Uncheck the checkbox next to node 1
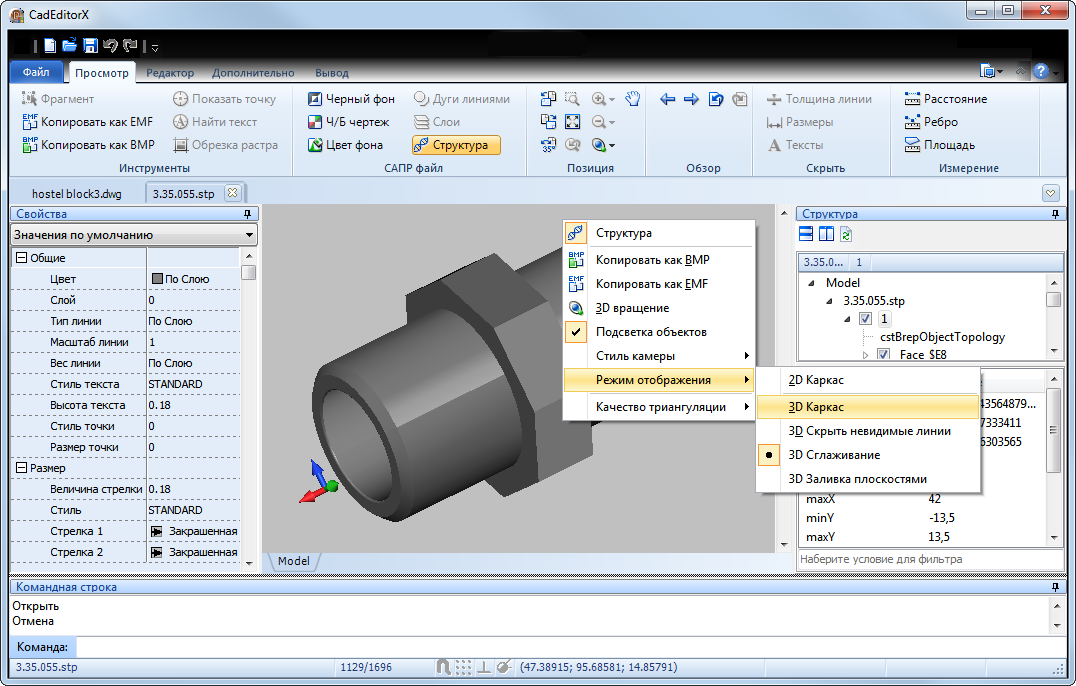This screenshot has width=1076, height=686. [866, 319]
